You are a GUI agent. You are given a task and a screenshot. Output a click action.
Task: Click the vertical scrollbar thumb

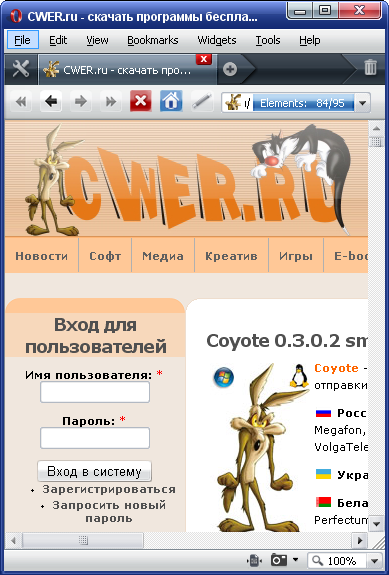(376, 142)
